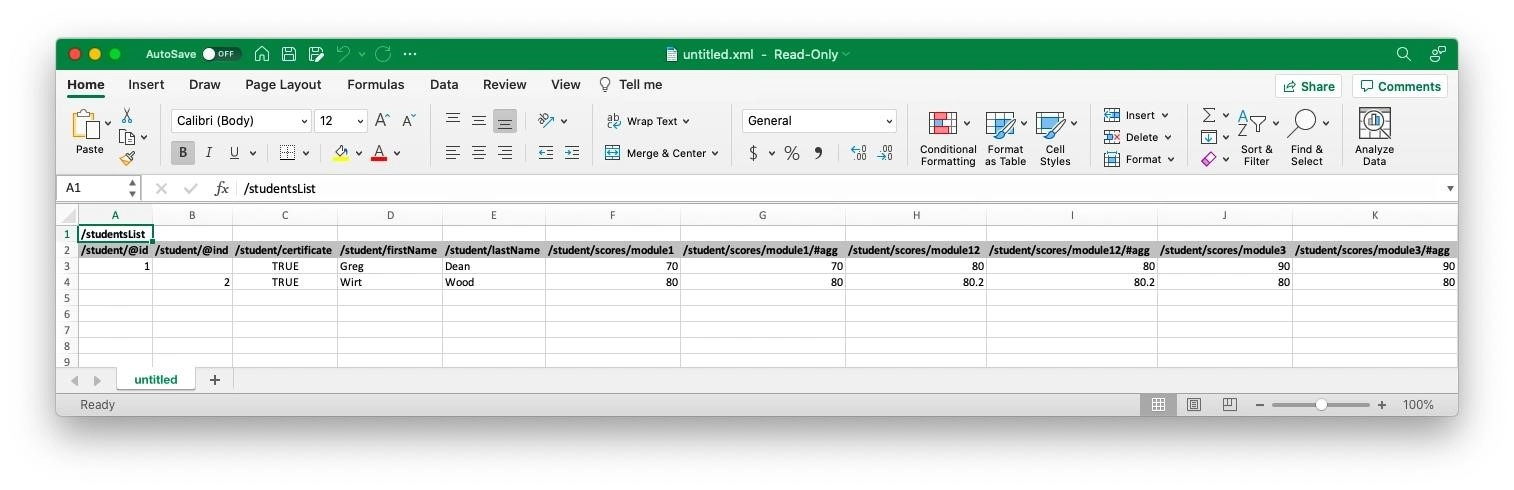This screenshot has width=1514, height=490.
Task: Click the Copy icon
Action: pos(127,137)
